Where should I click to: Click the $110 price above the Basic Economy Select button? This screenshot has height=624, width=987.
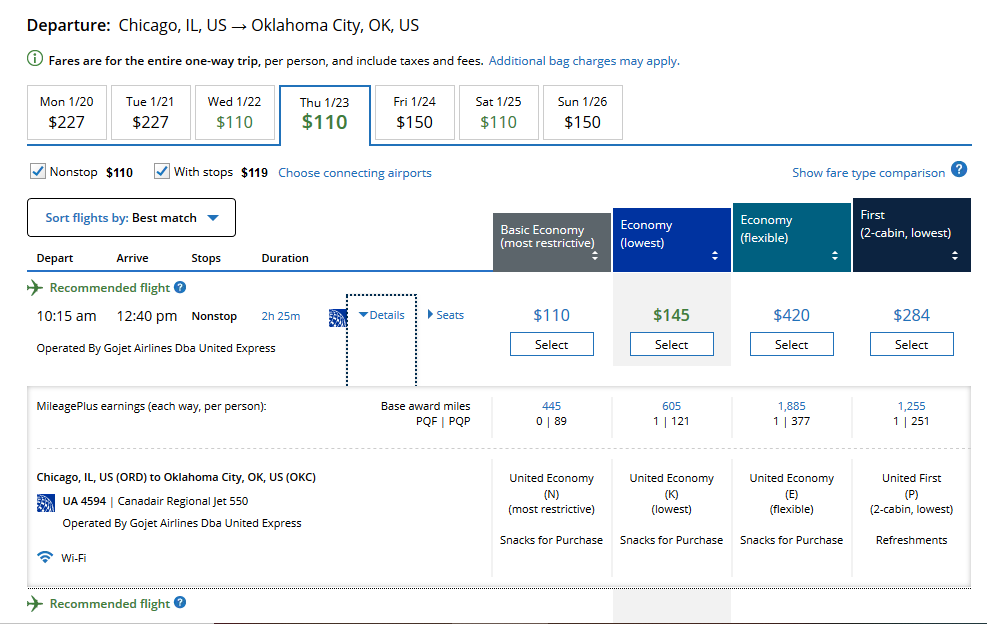coord(551,315)
